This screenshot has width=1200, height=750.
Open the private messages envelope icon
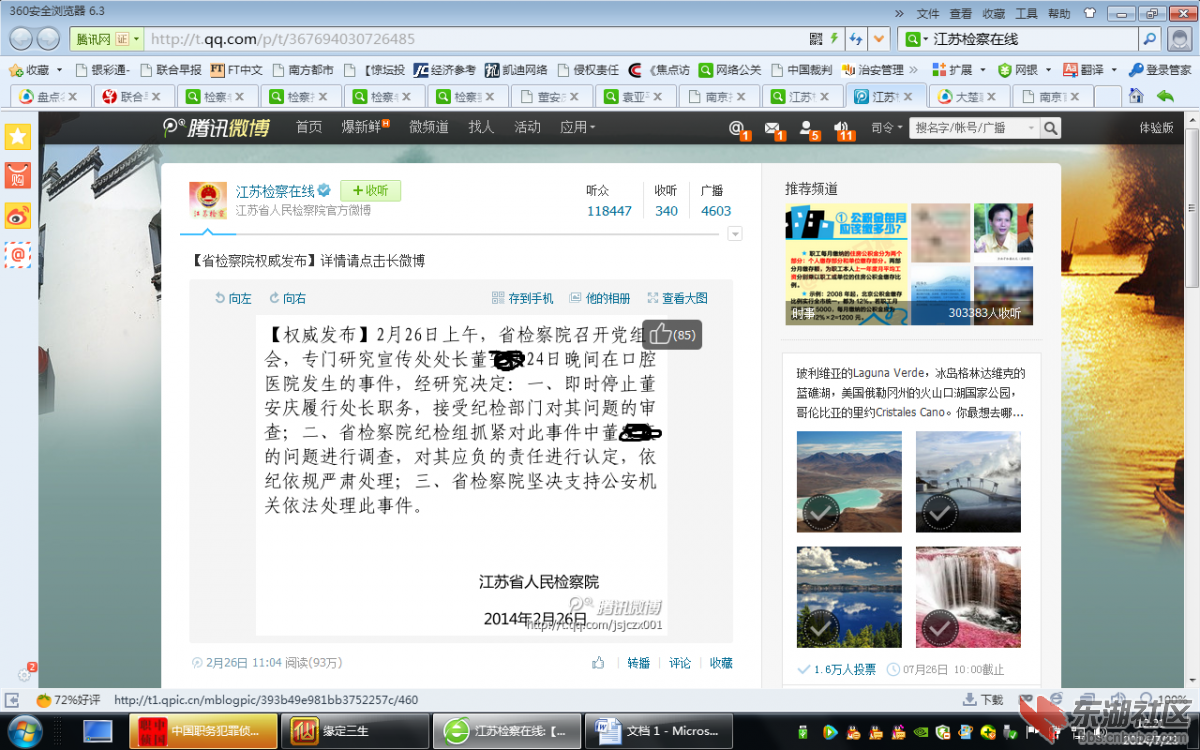tap(772, 128)
